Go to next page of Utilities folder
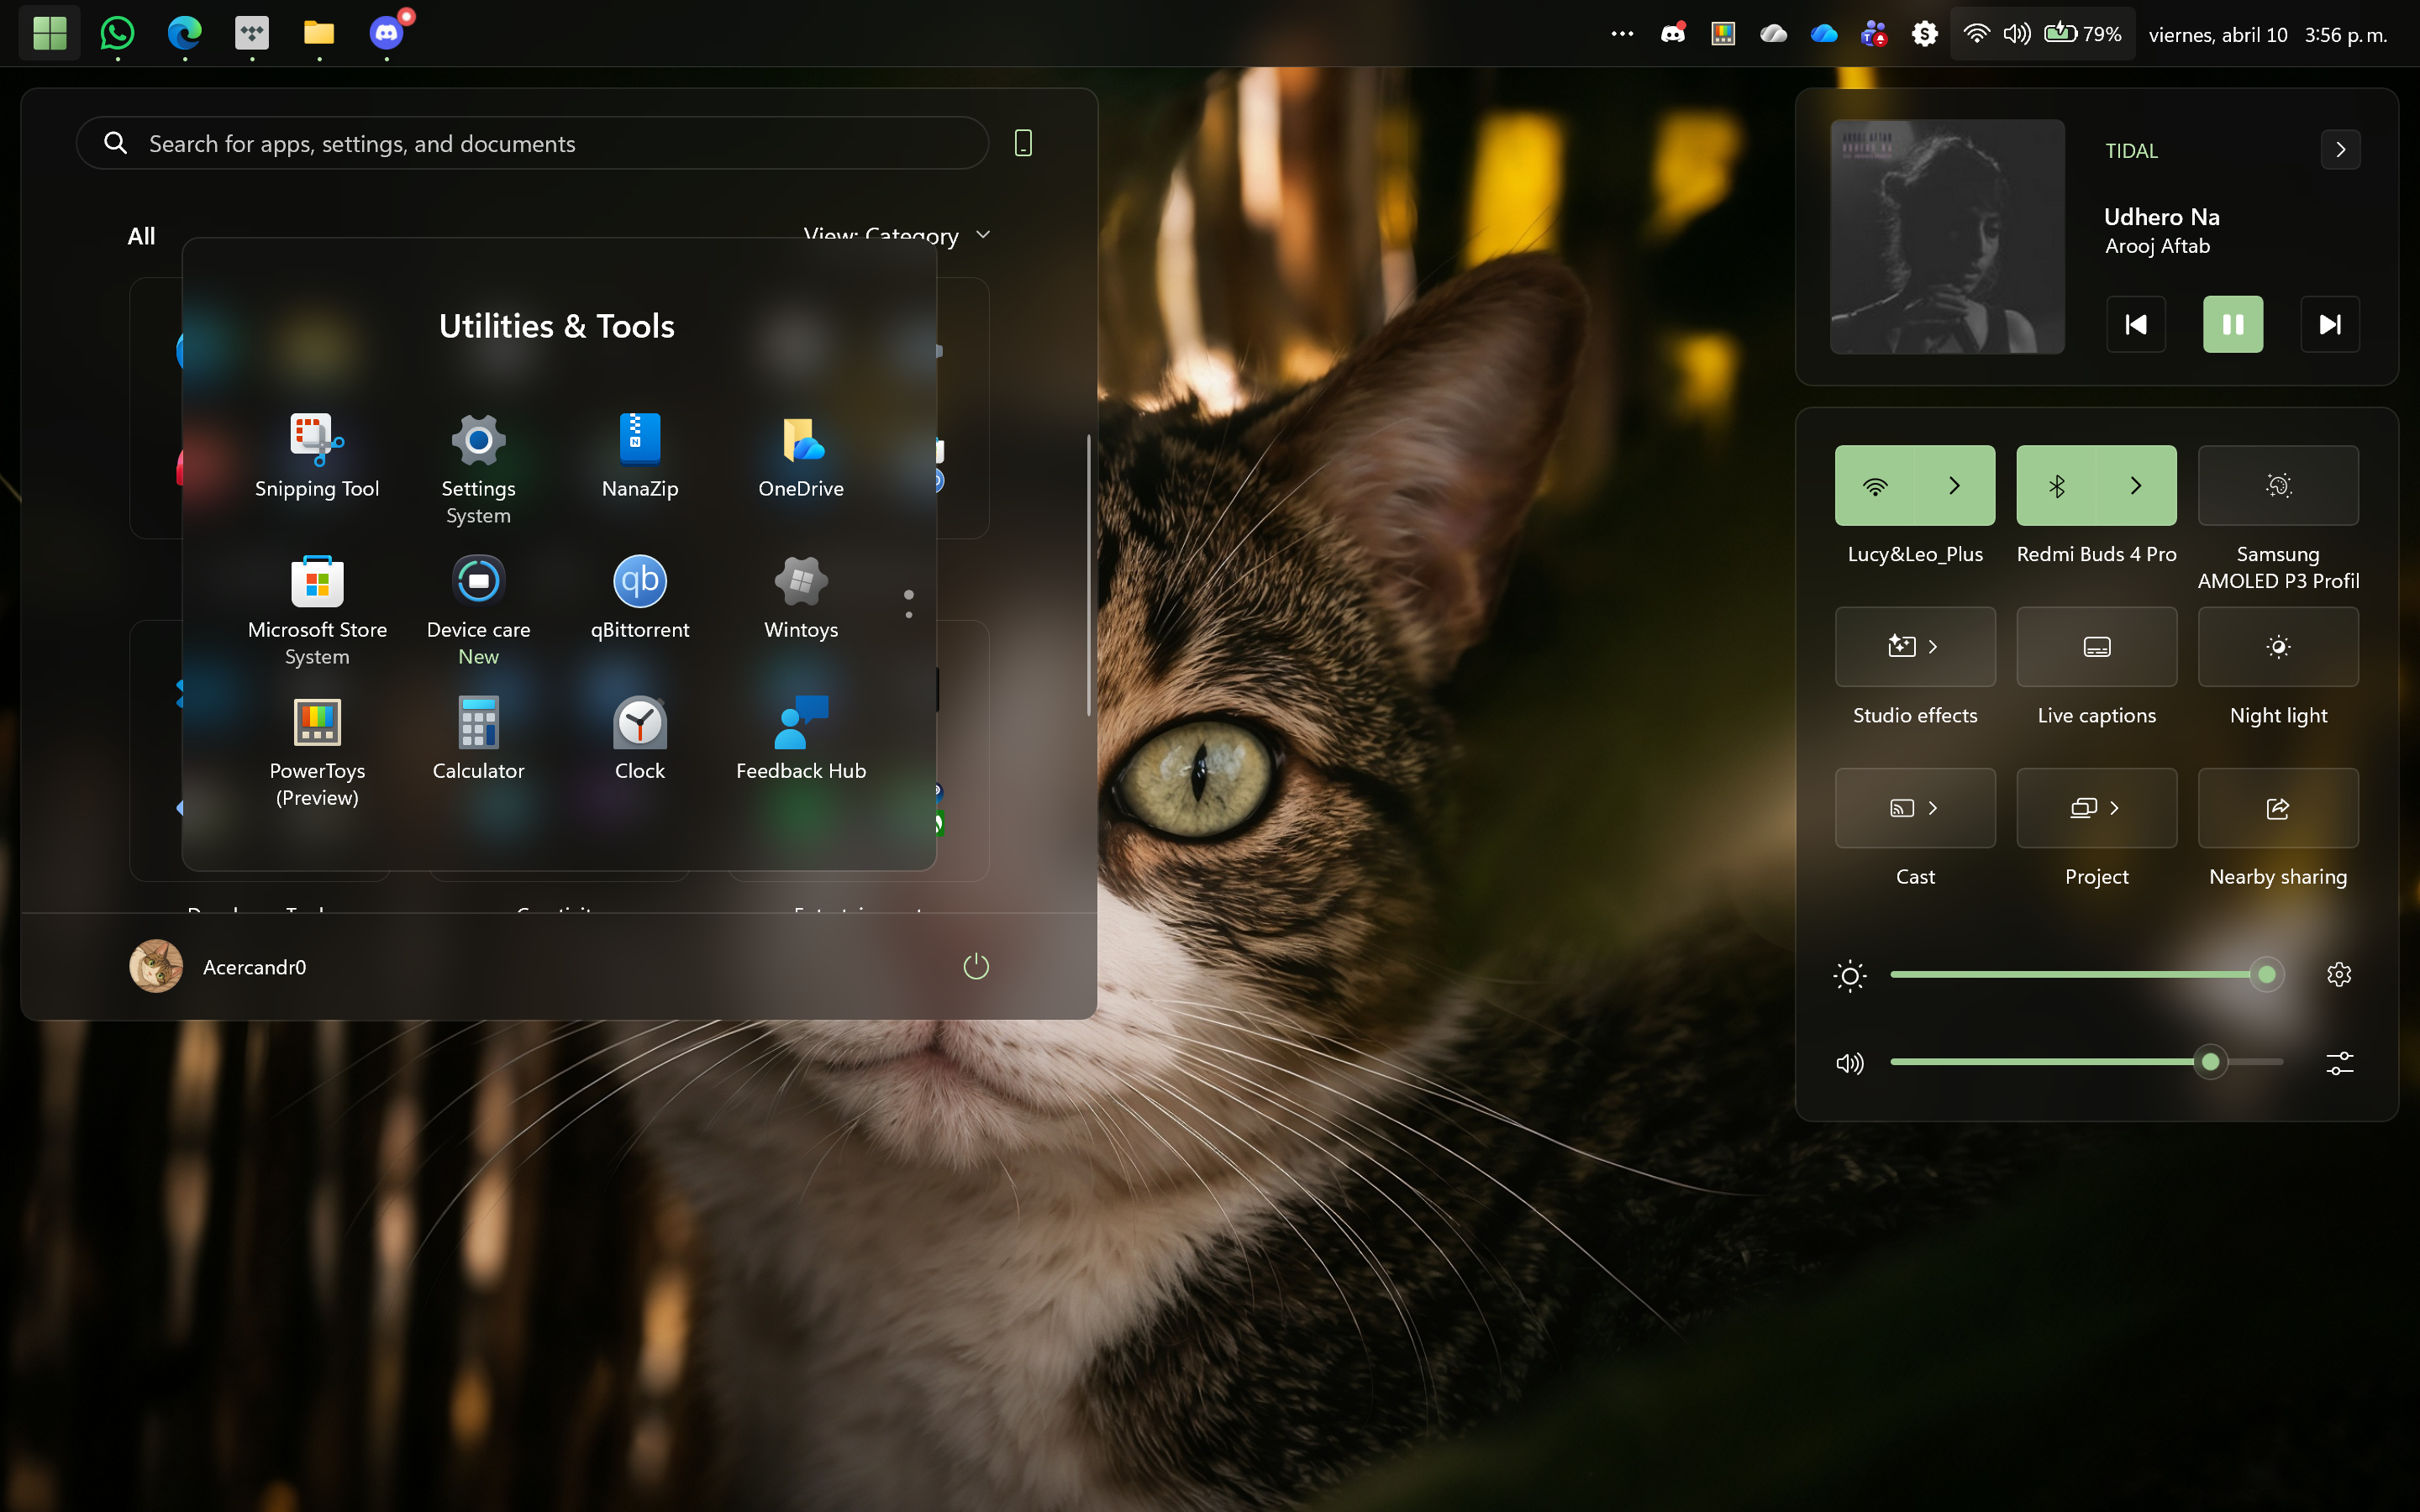 coord(908,615)
